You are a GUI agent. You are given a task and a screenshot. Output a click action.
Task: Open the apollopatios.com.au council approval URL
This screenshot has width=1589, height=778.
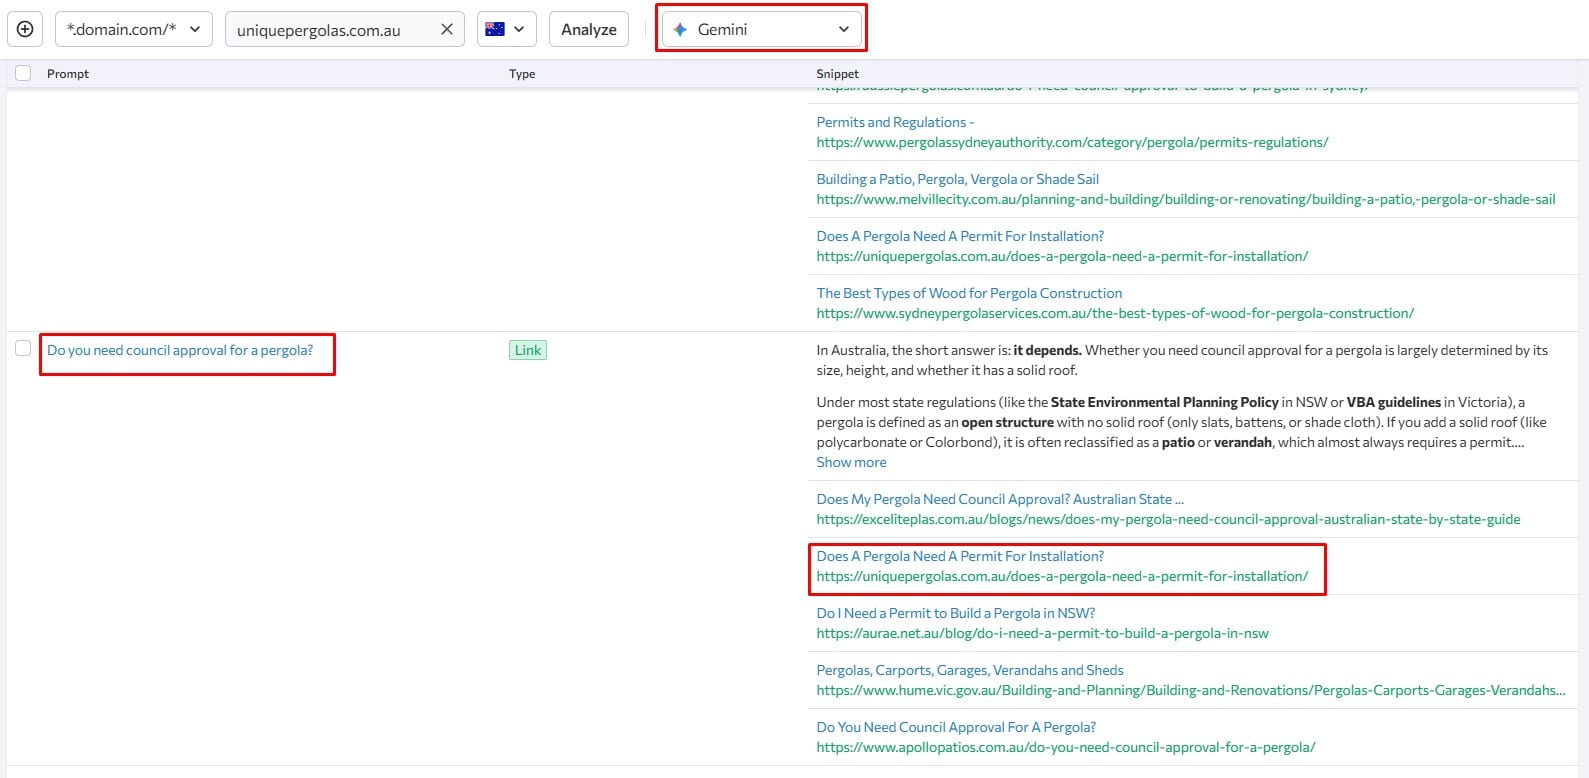click(x=1065, y=747)
